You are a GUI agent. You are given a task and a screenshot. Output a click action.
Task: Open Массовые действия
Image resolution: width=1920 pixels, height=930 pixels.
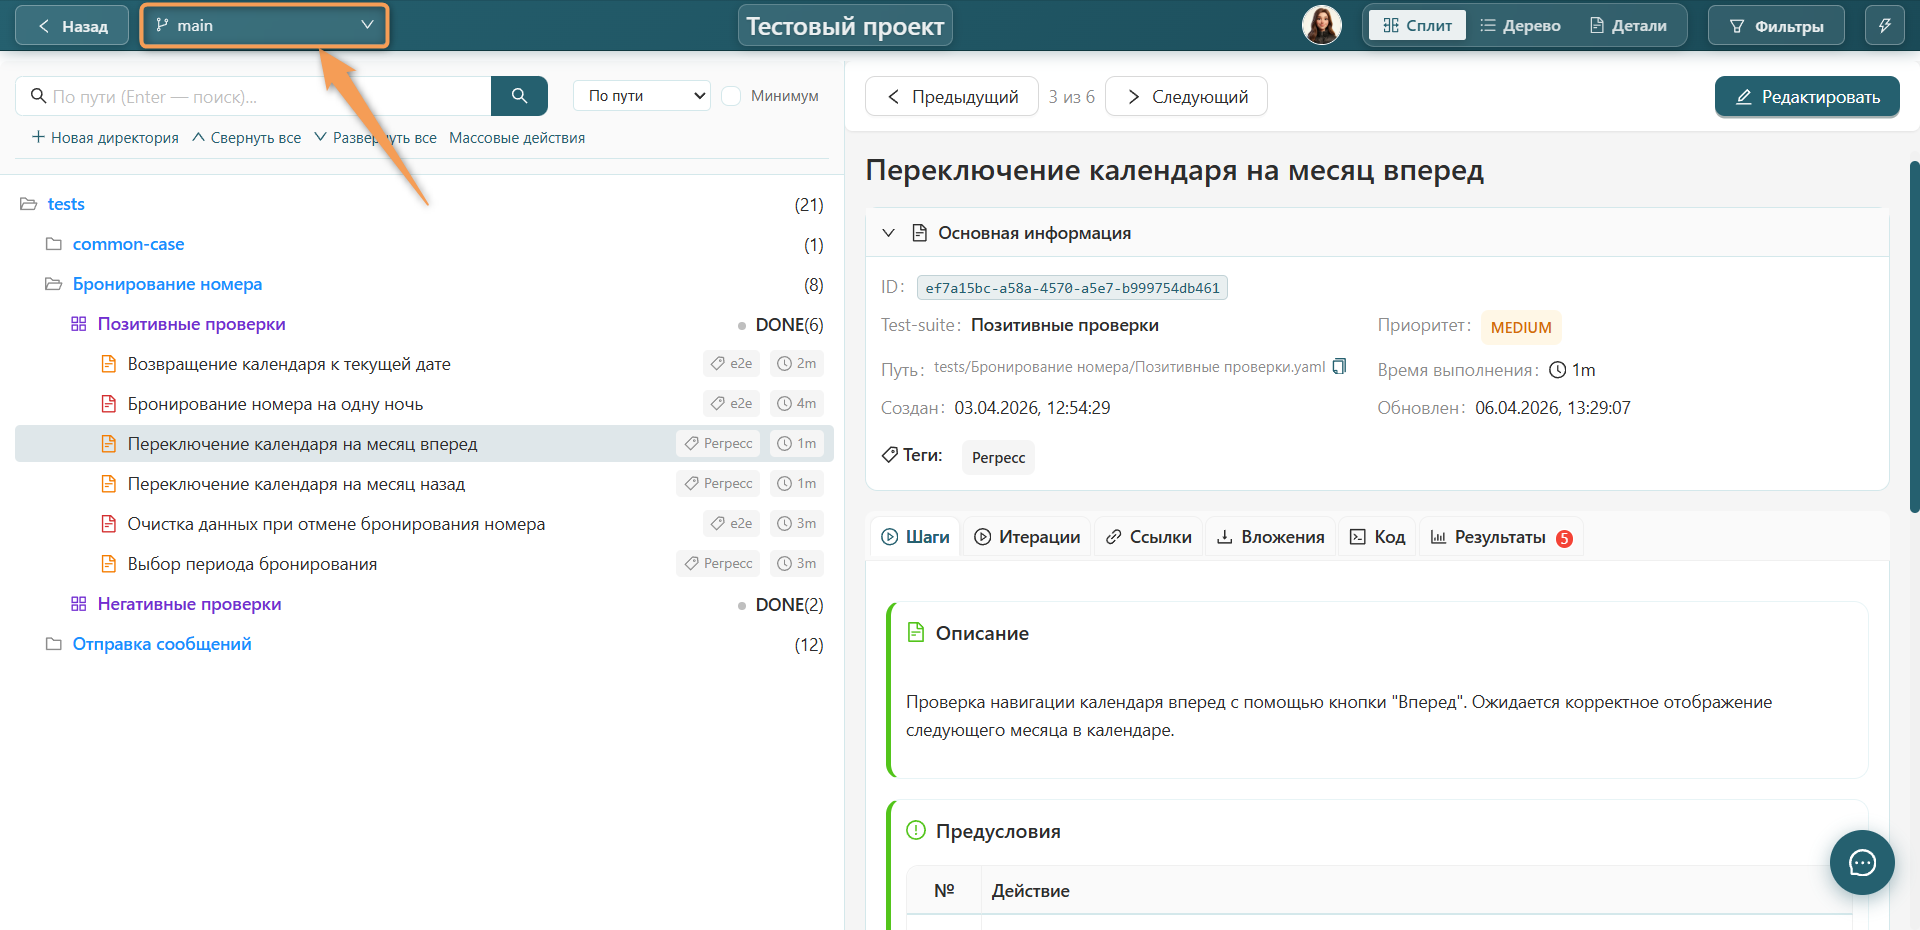click(517, 138)
